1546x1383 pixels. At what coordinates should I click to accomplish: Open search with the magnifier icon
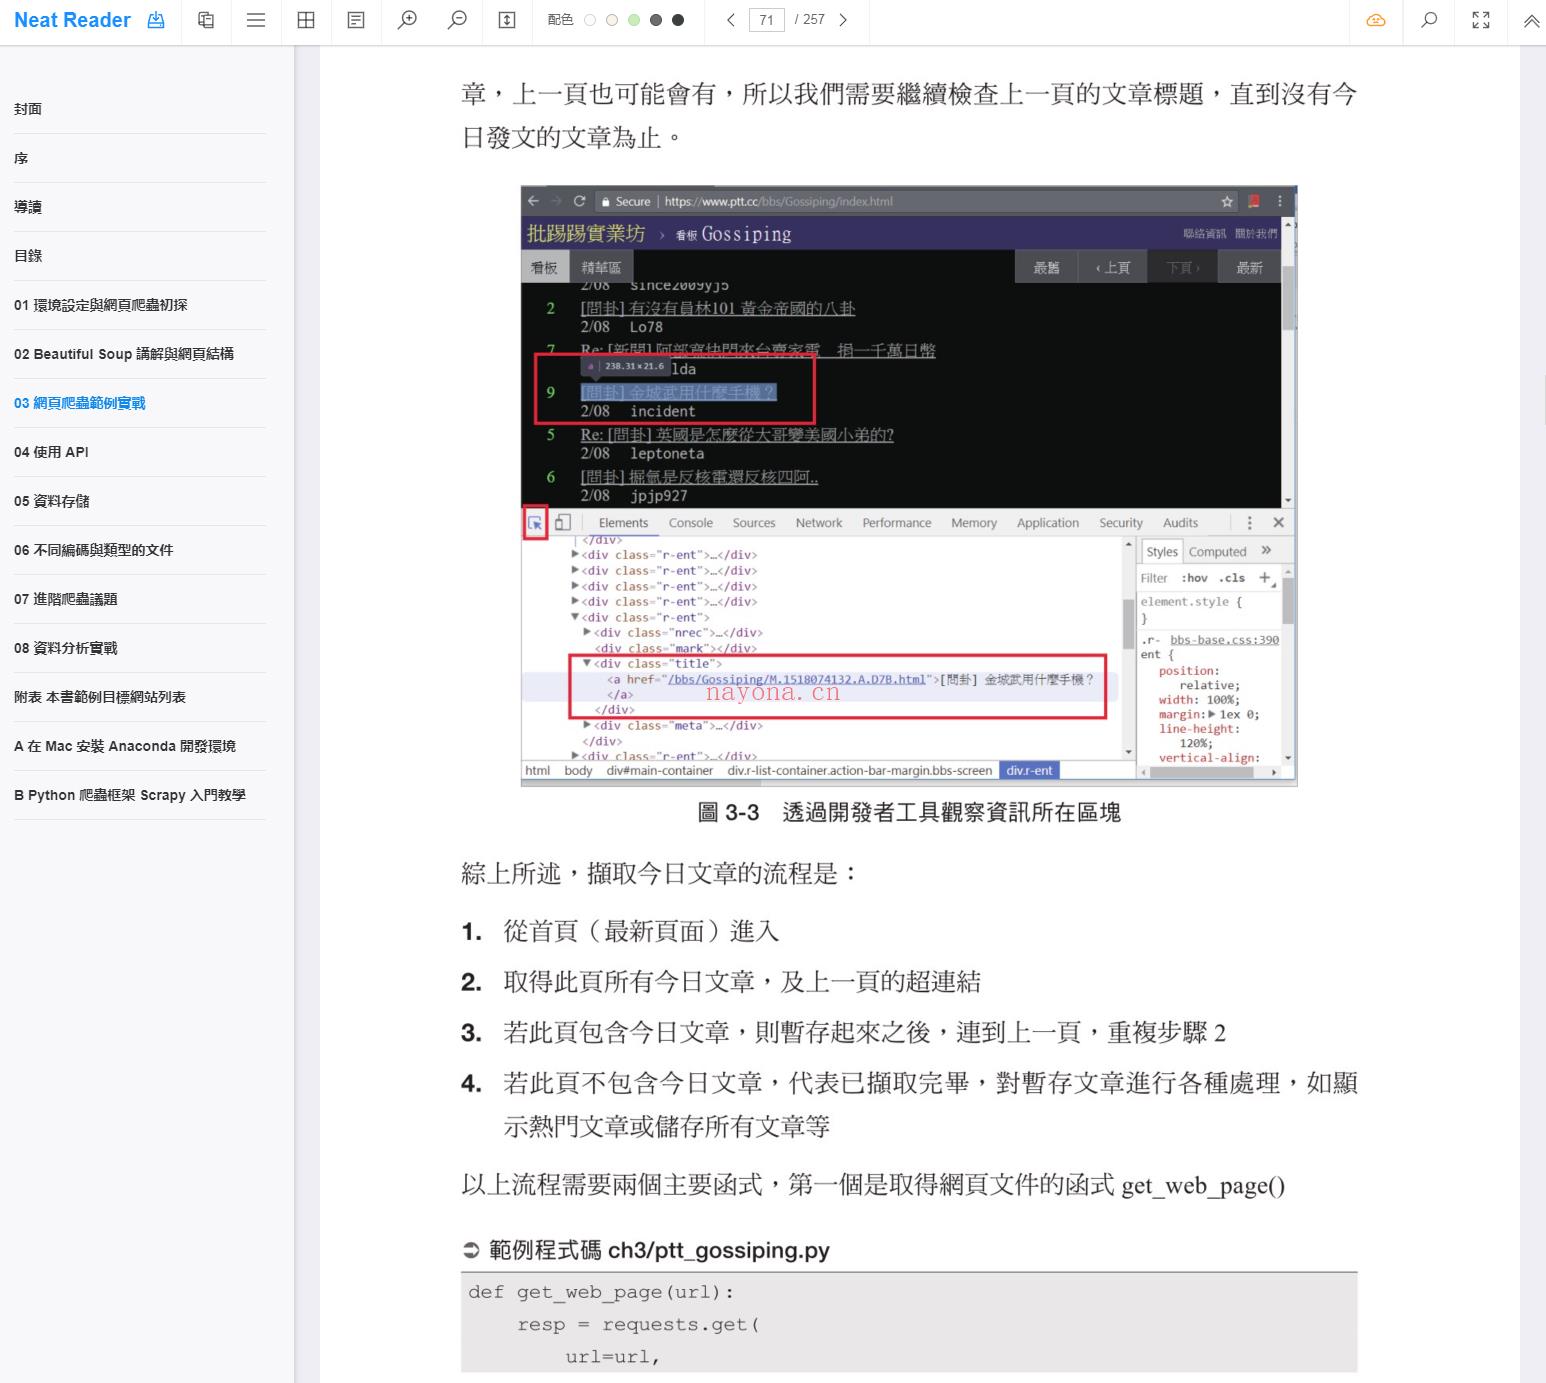pyautogui.click(x=1429, y=20)
